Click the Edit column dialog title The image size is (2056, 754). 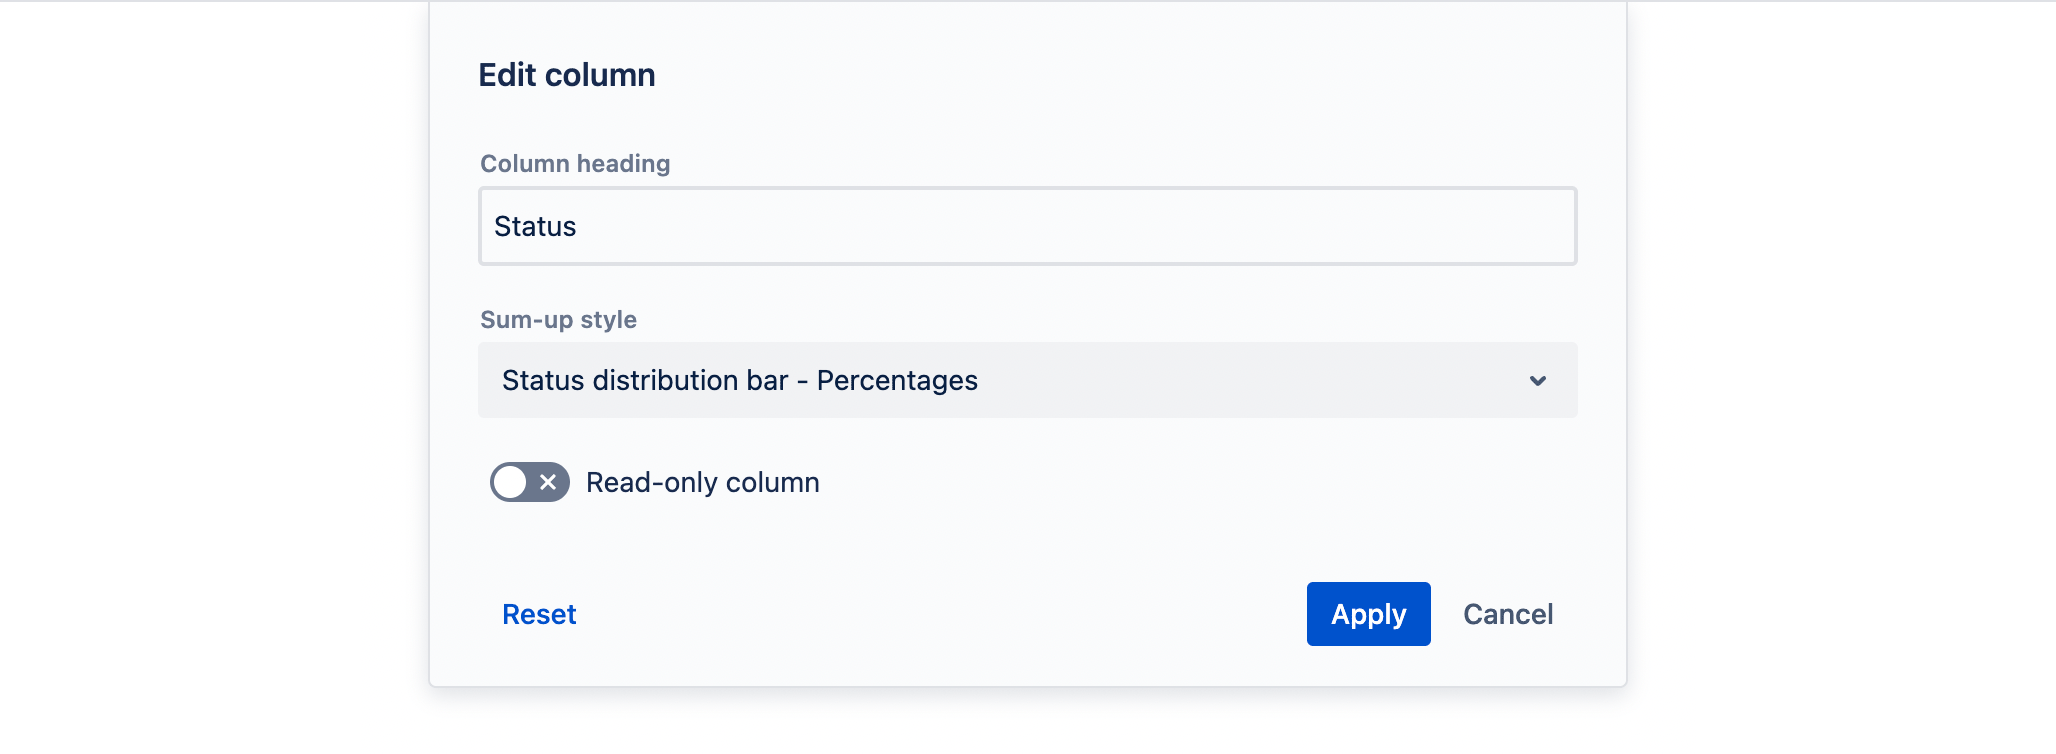pyautogui.click(x=567, y=75)
